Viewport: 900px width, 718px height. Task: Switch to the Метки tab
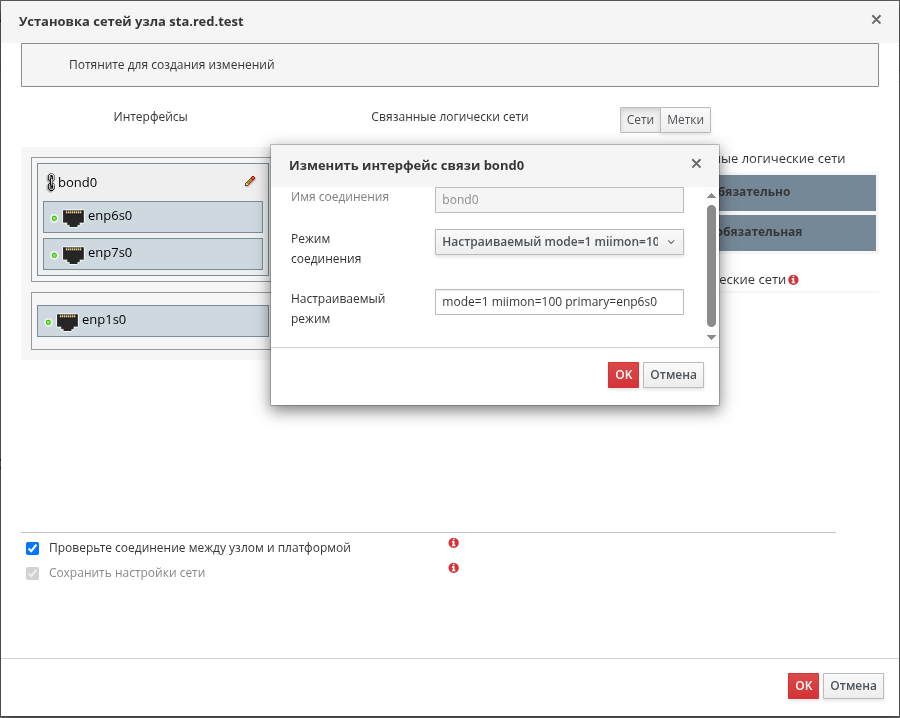coord(685,120)
